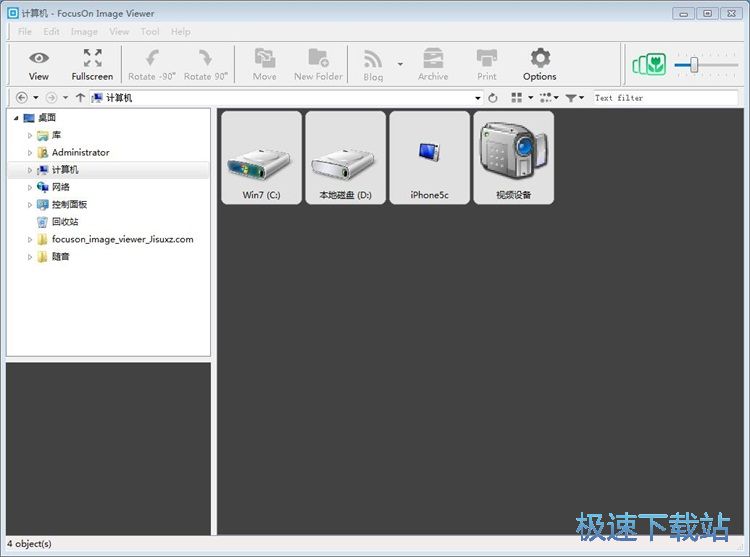Click the green thumbnail size icon
This screenshot has height=557, width=750.
click(x=648, y=65)
